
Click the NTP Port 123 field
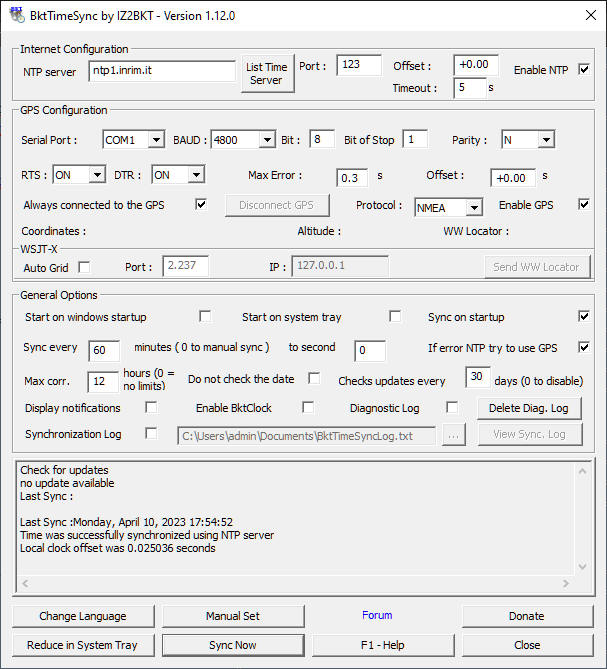(x=359, y=65)
